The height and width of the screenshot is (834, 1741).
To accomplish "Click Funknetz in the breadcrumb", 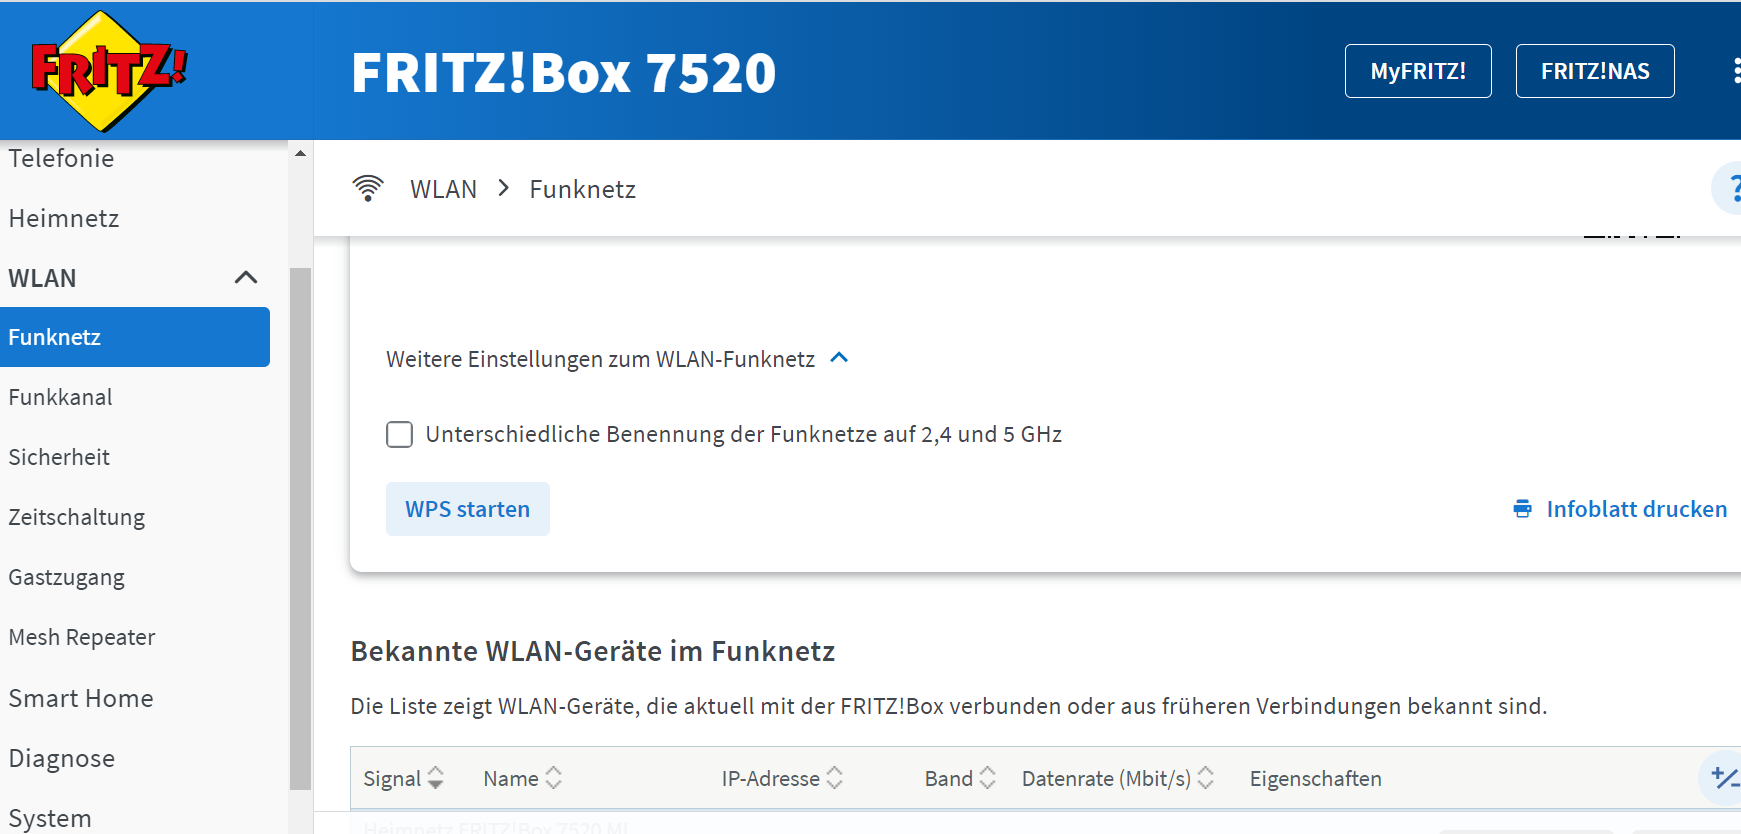I will coord(583,189).
